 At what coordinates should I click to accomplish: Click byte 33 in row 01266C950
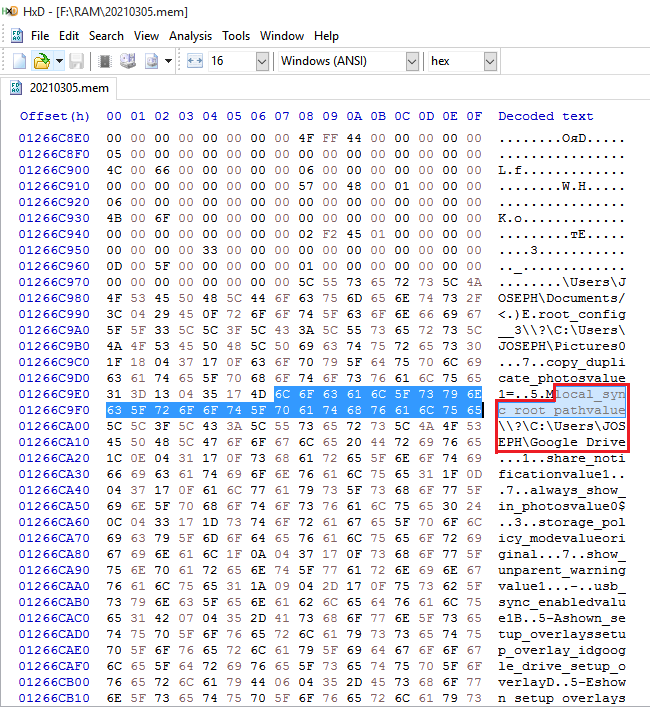click(x=210, y=250)
